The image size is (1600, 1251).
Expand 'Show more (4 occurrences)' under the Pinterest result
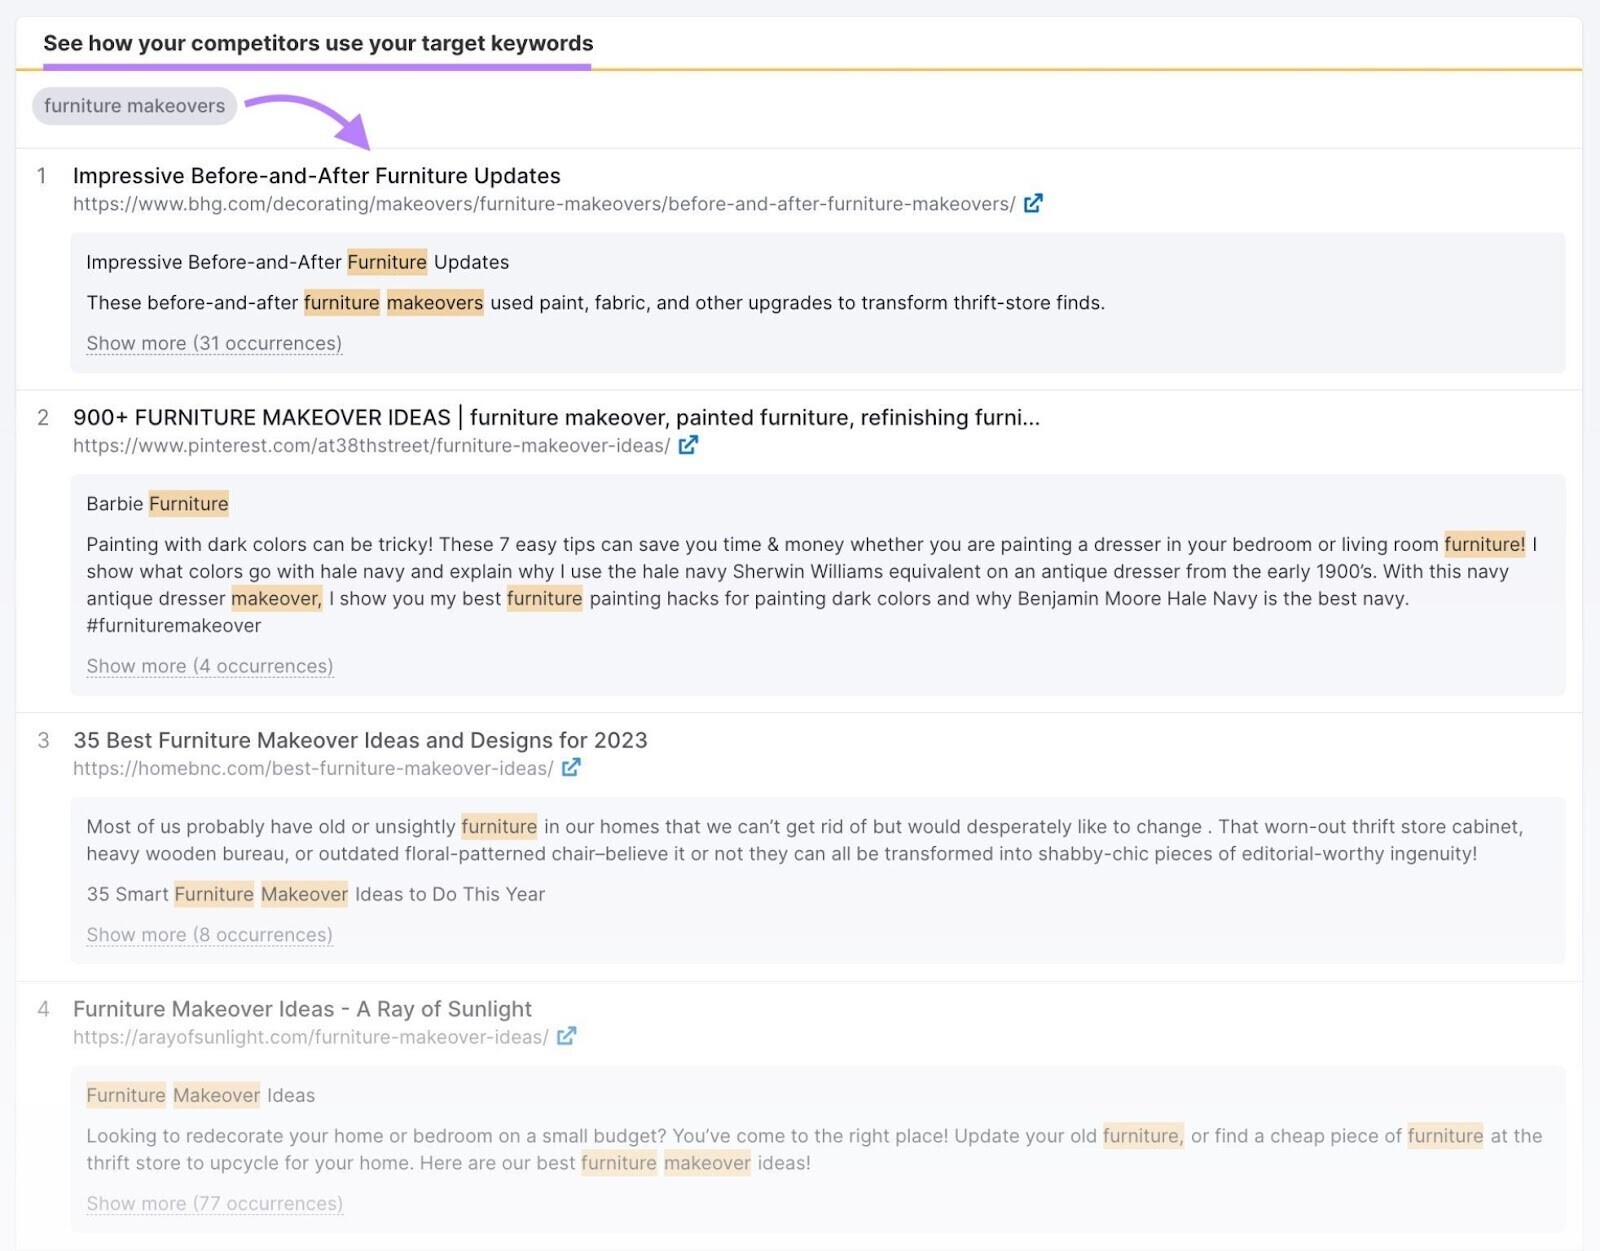(x=209, y=665)
